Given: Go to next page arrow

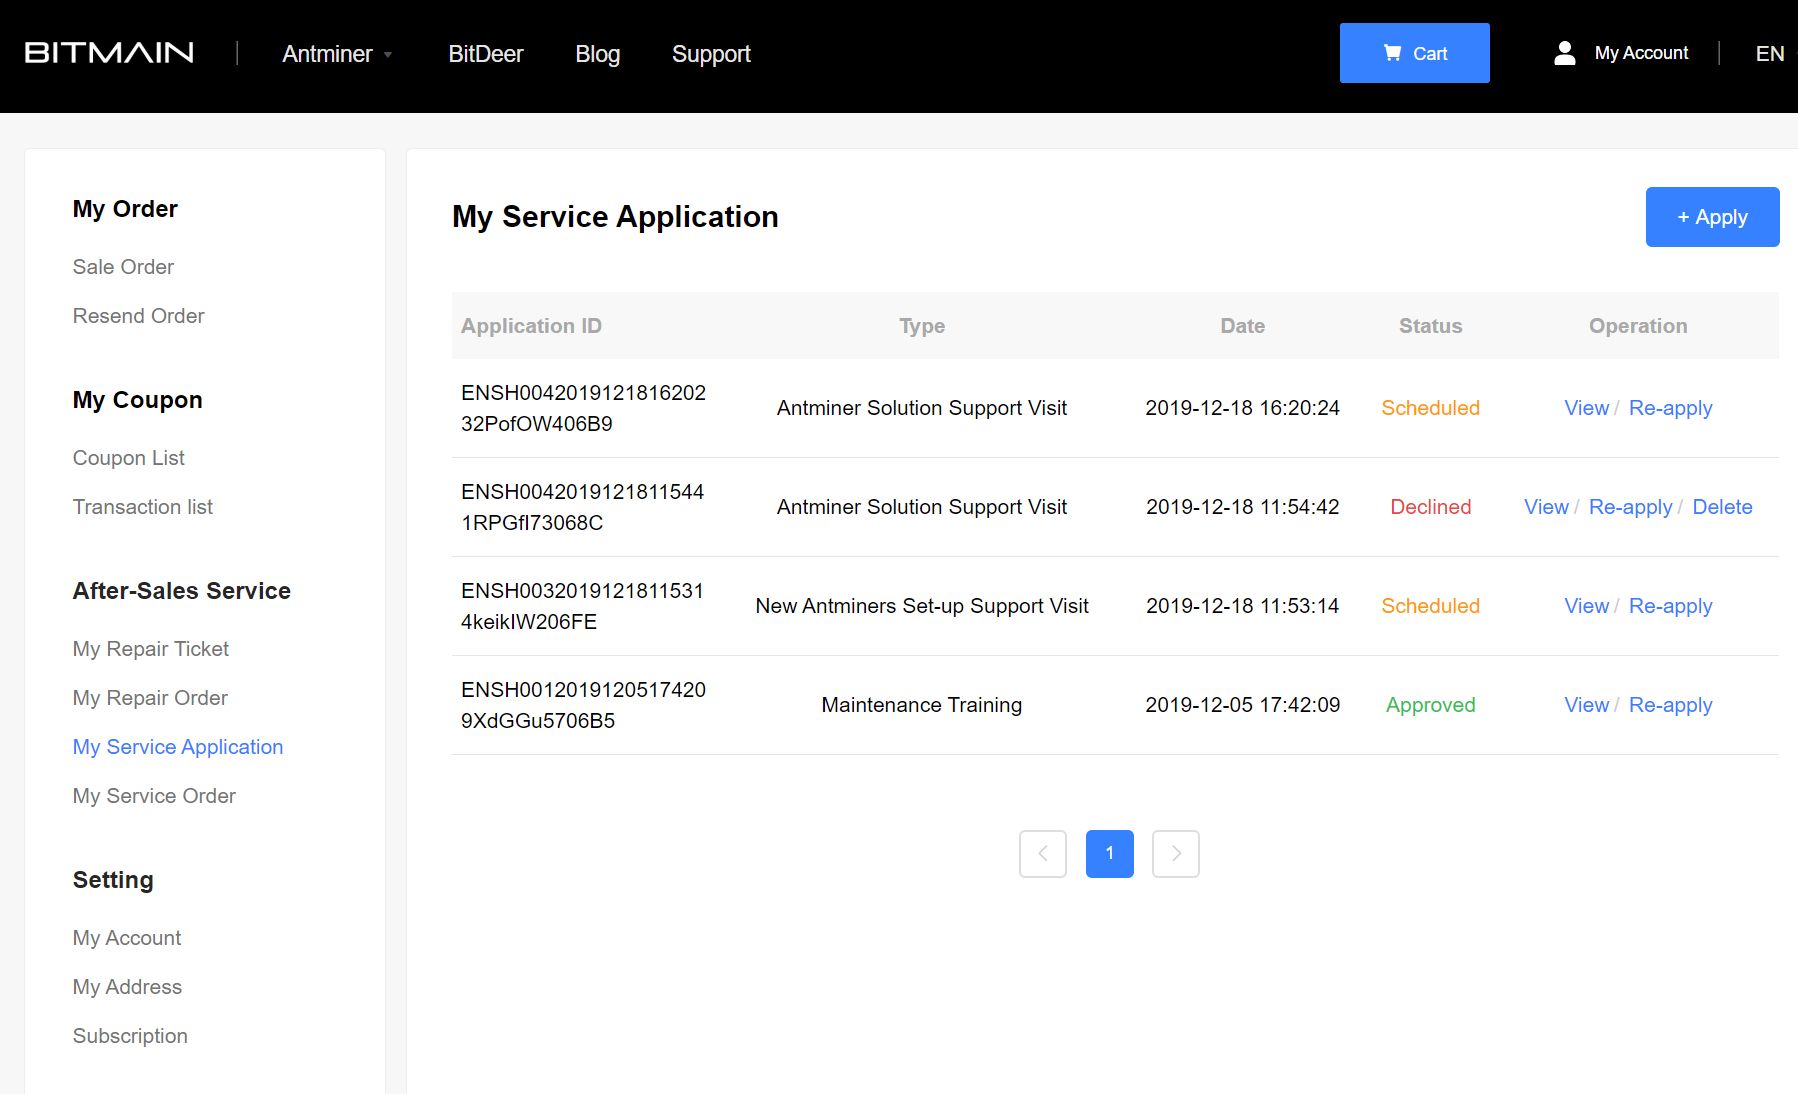Looking at the screenshot, I should [x=1176, y=854].
